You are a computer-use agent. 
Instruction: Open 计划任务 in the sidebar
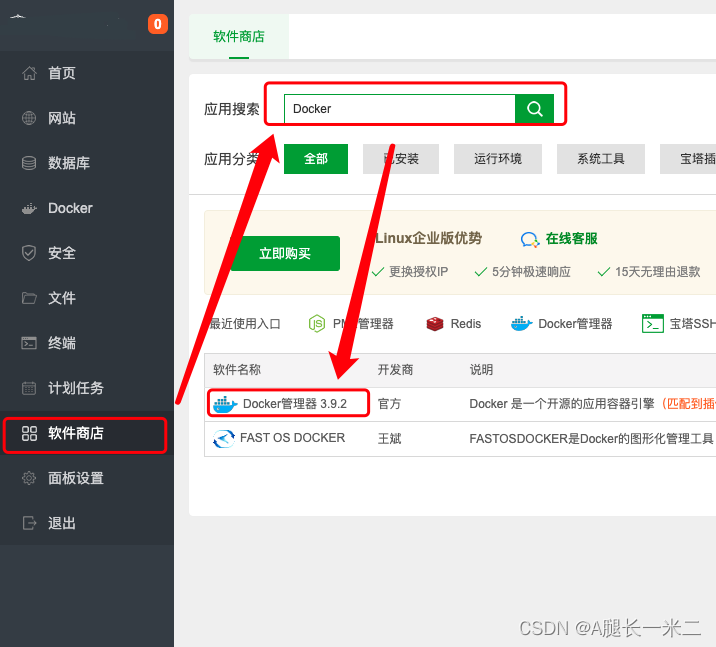(87, 388)
